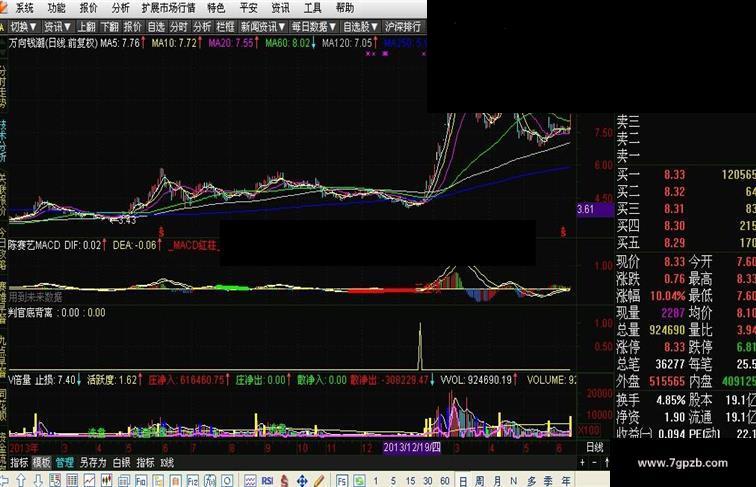Open the RSI indicator icon
This screenshot has width=756, height=487.
tap(268, 480)
